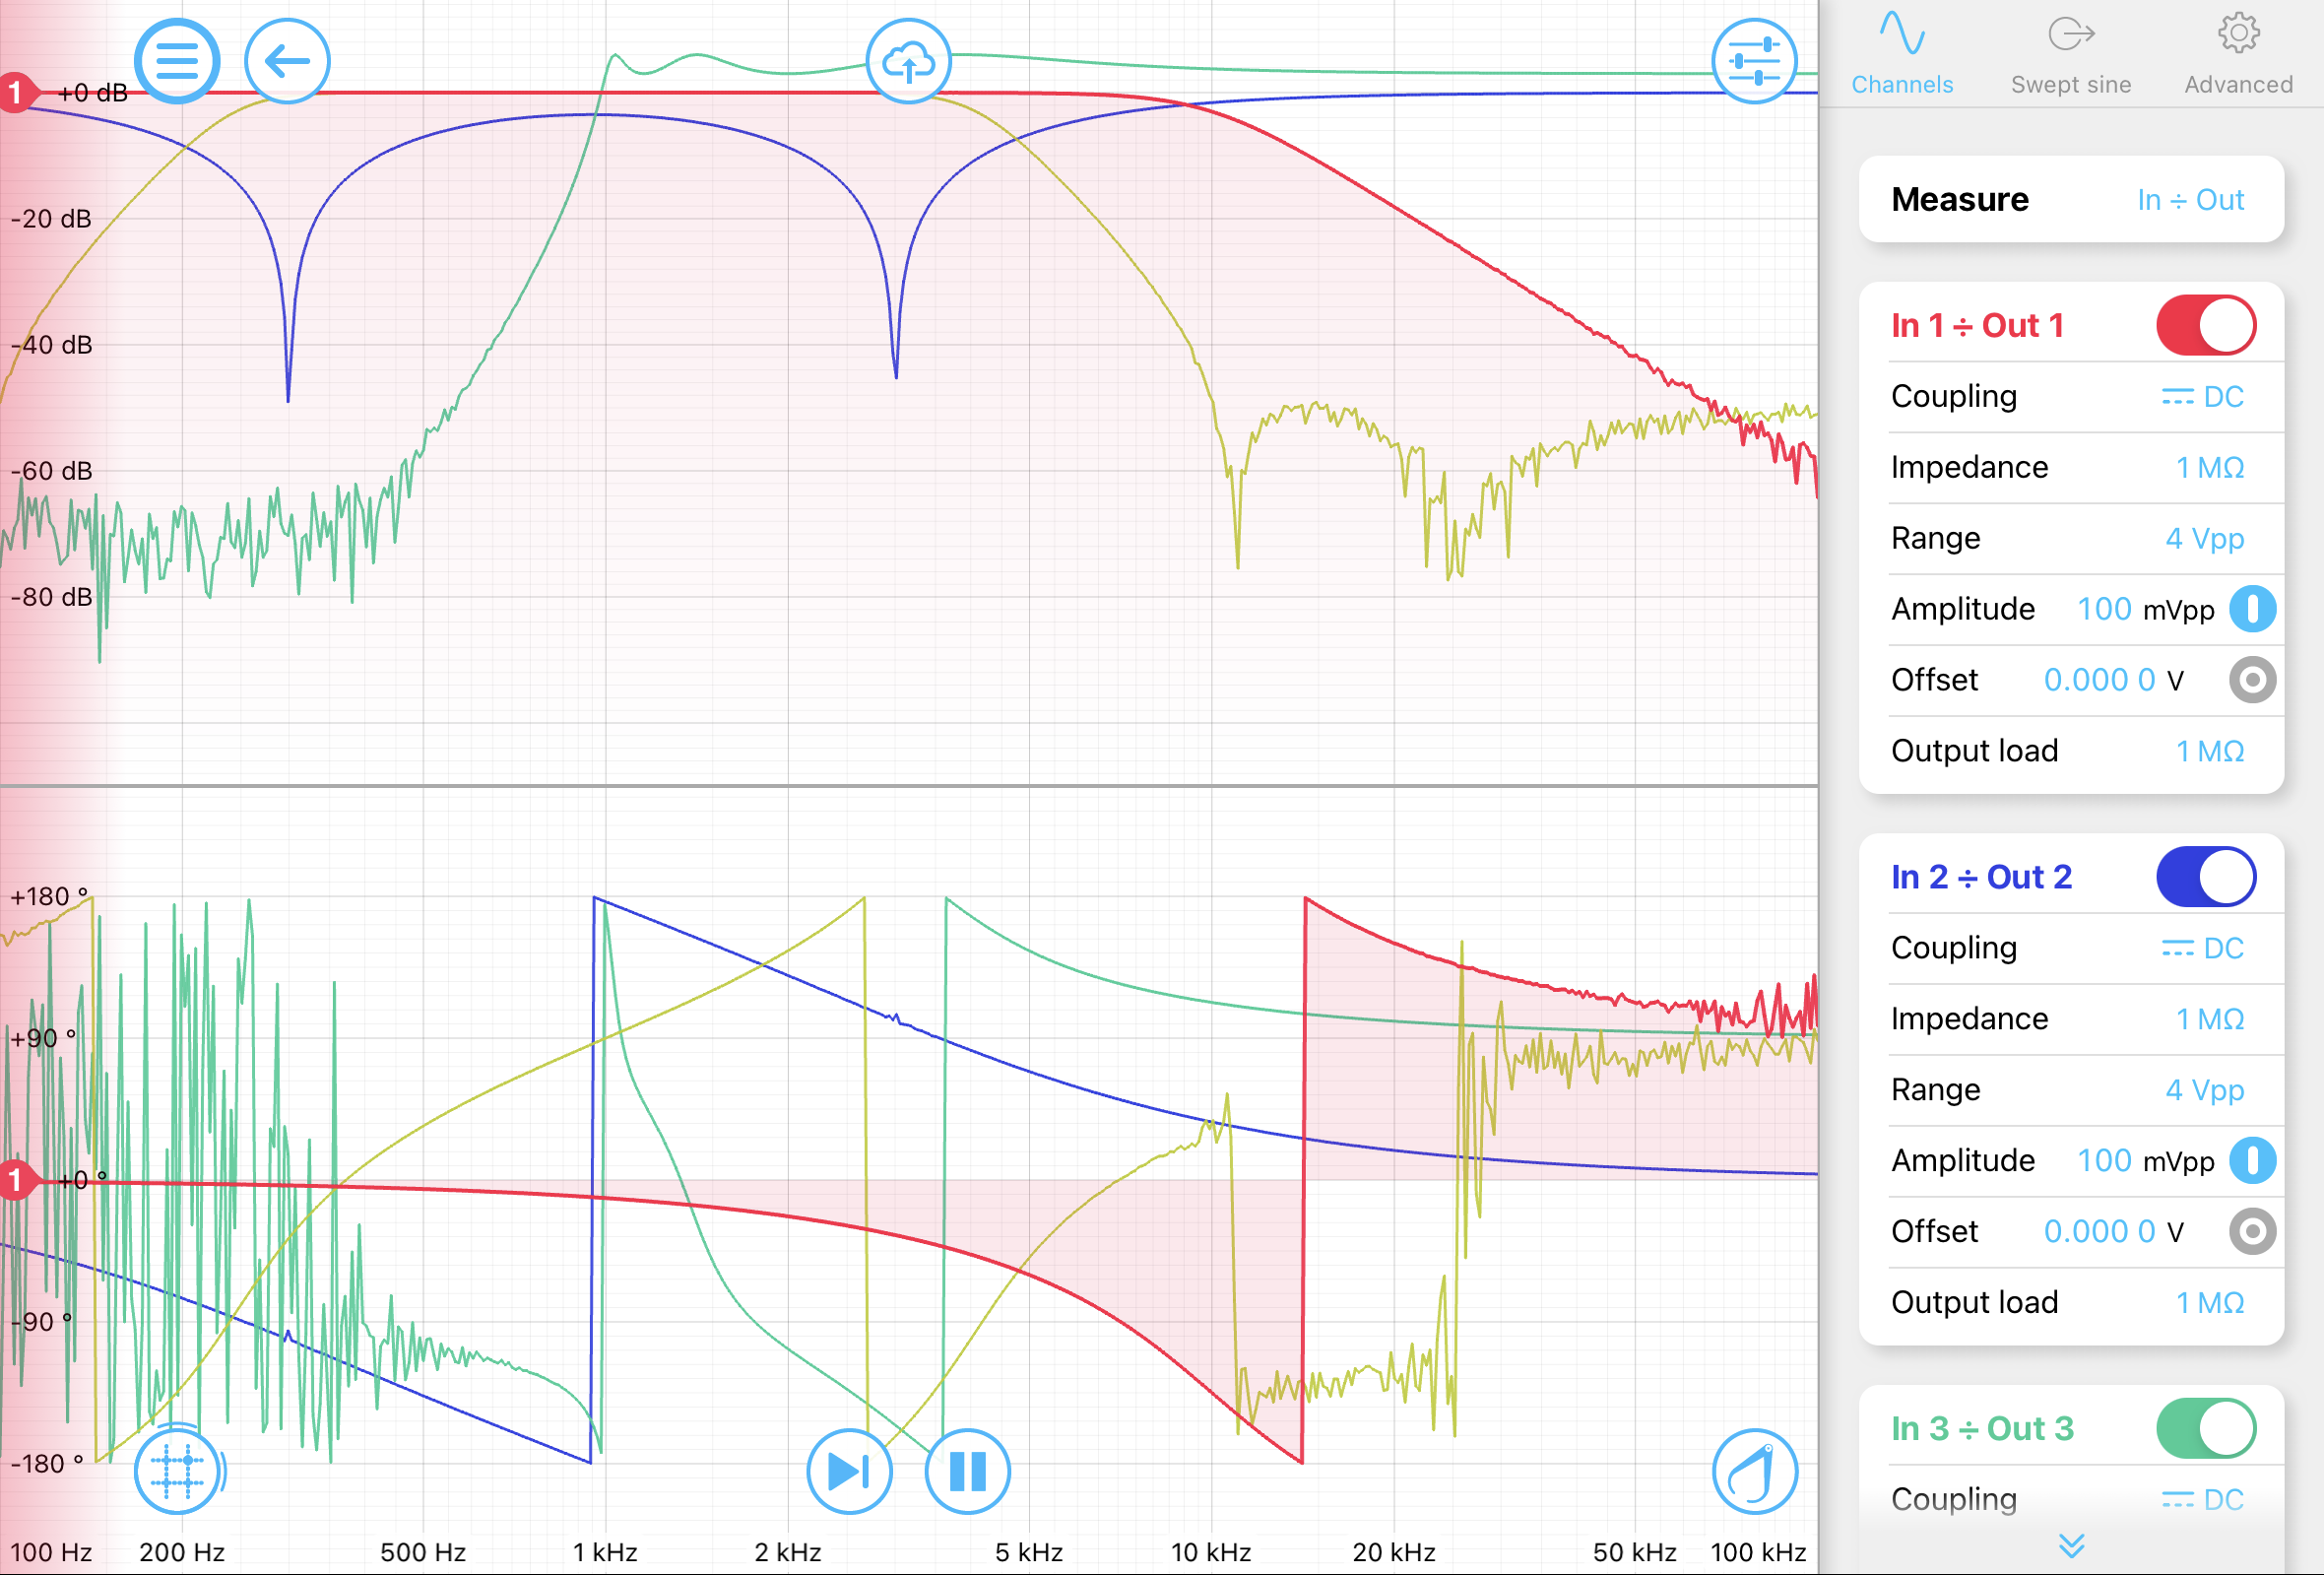Viewport: 2324px width, 1575px height.
Task: Change channel 2 Coupling from DC
Action: tap(2071, 948)
